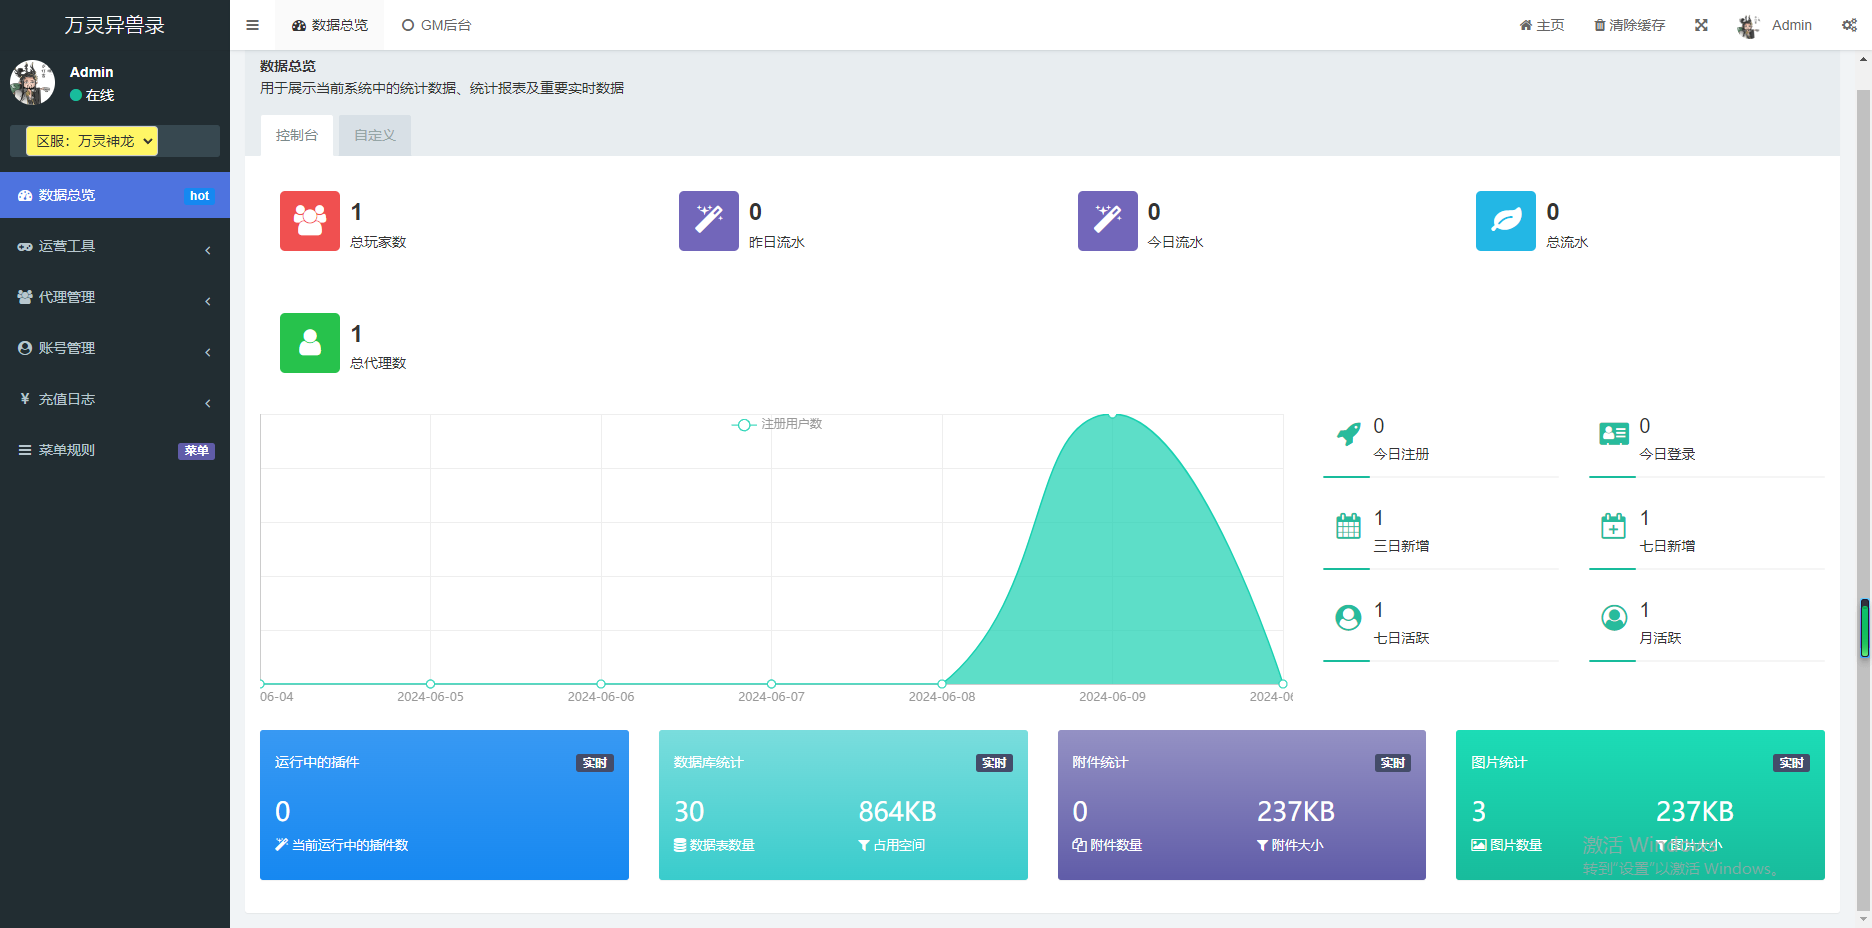Click the calendar icon beside 三日新增

[x=1348, y=526]
